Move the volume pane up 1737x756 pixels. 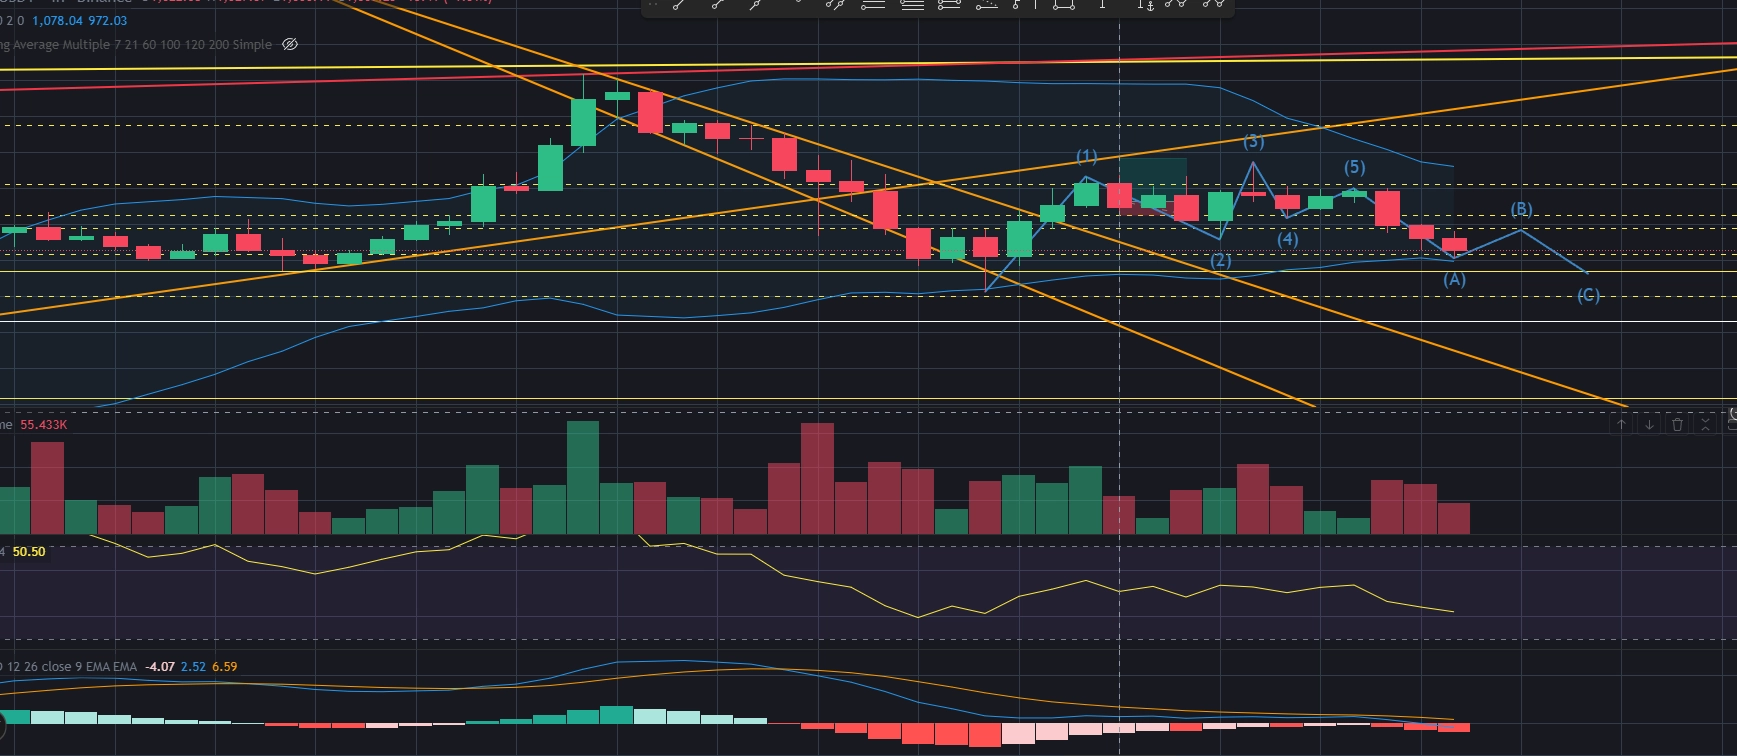pyautogui.click(x=1621, y=425)
